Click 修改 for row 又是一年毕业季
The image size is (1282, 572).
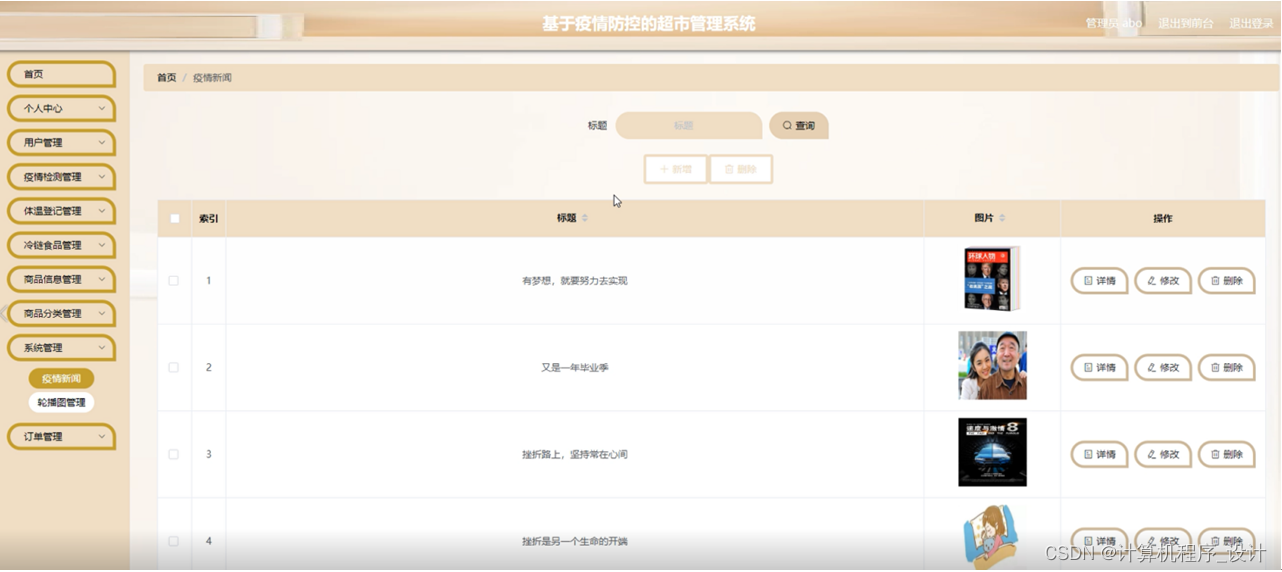(1163, 368)
